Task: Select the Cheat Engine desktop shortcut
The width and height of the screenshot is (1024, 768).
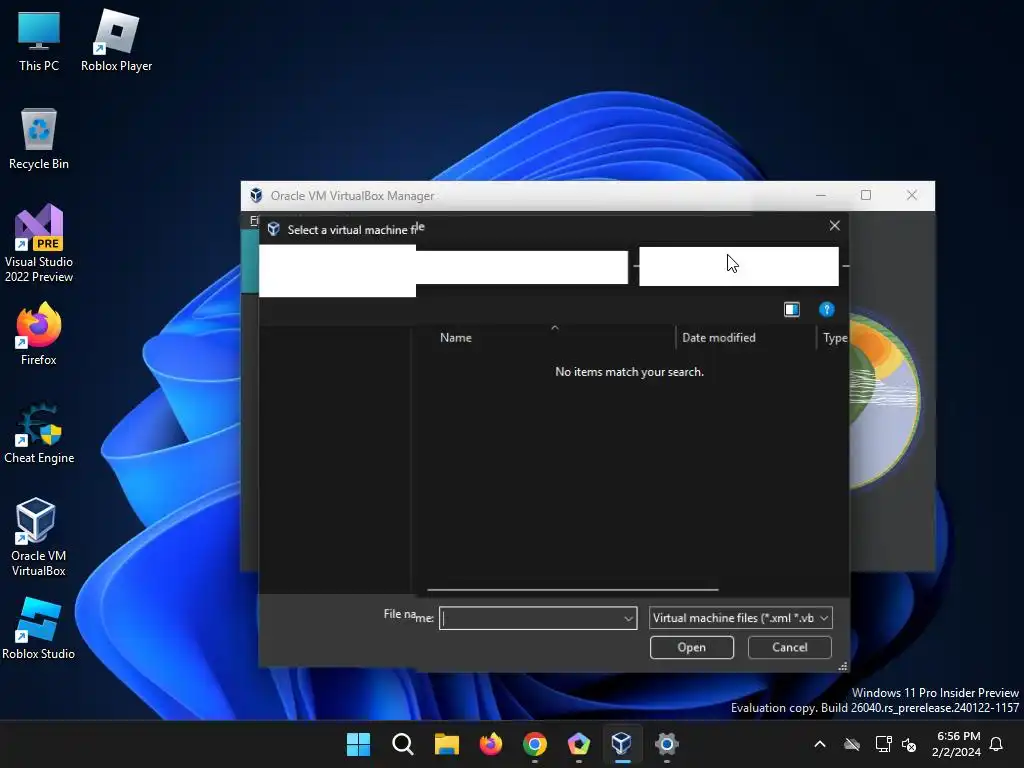Action: (39, 433)
